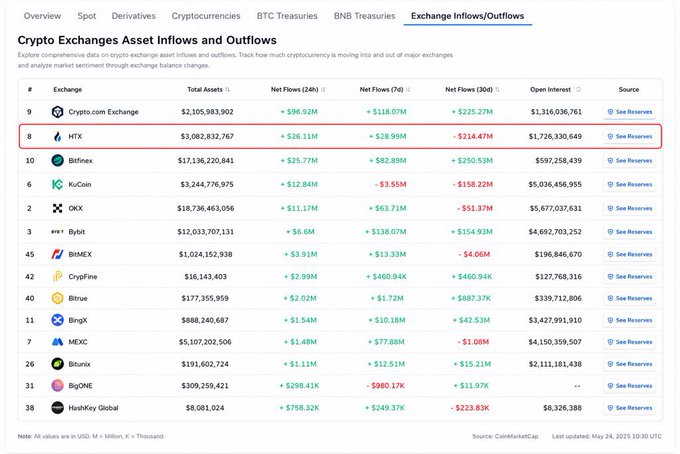The height and width of the screenshot is (454, 680).
Task: See Reserves for Bitfinex
Action: coord(629,160)
